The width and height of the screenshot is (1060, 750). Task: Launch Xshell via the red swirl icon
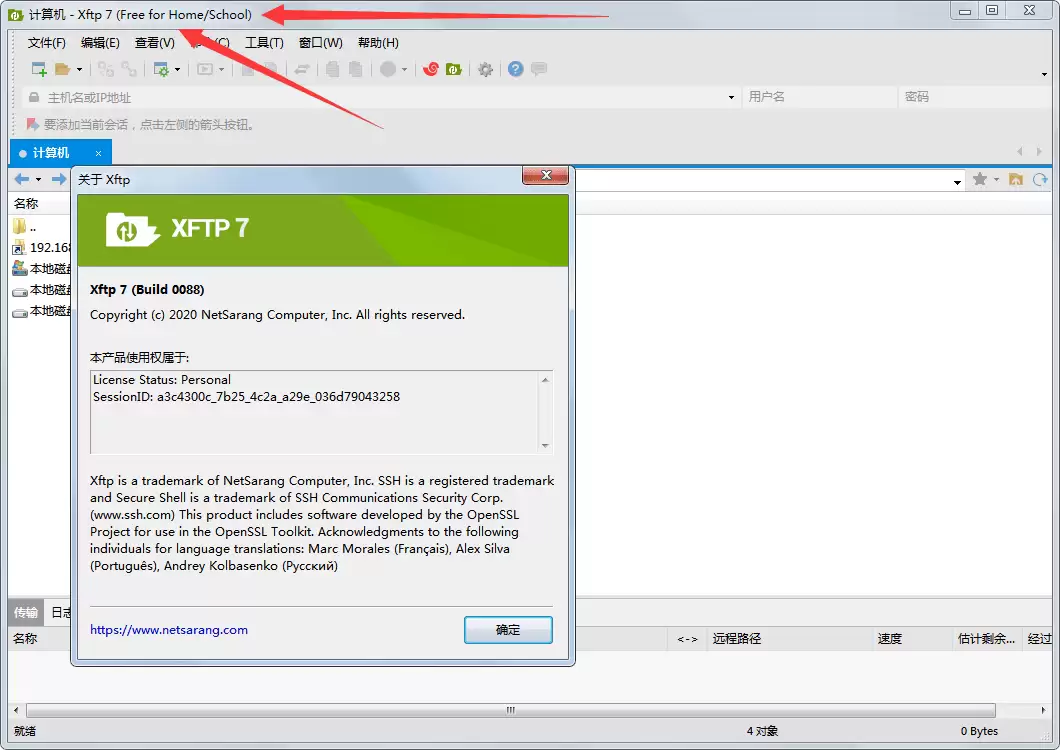tap(431, 69)
